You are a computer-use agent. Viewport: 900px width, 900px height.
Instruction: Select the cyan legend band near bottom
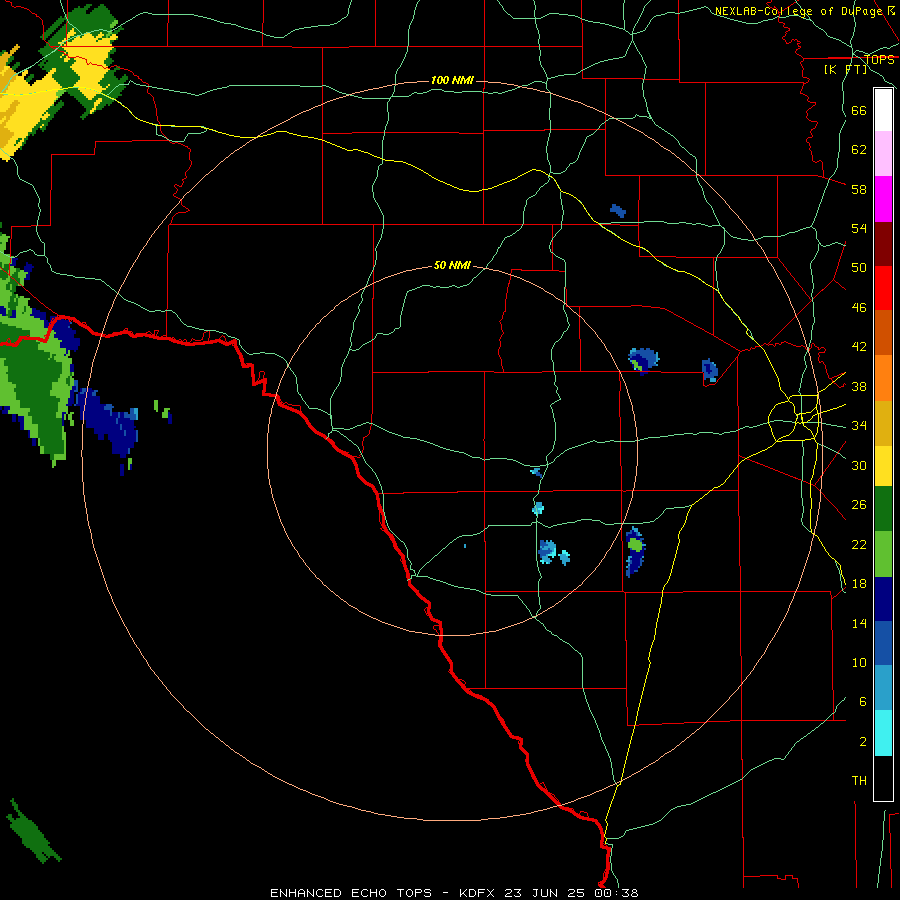click(x=883, y=733)
